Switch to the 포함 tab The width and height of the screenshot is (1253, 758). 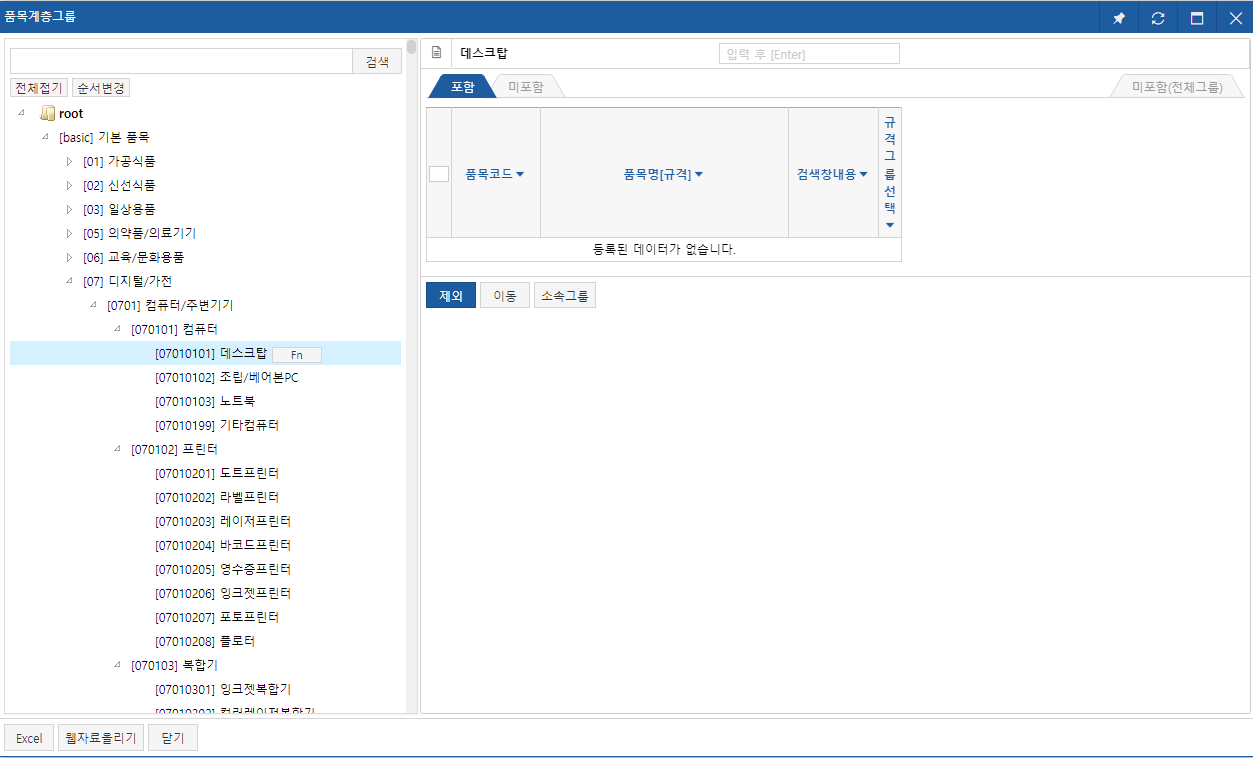[463, 87]
